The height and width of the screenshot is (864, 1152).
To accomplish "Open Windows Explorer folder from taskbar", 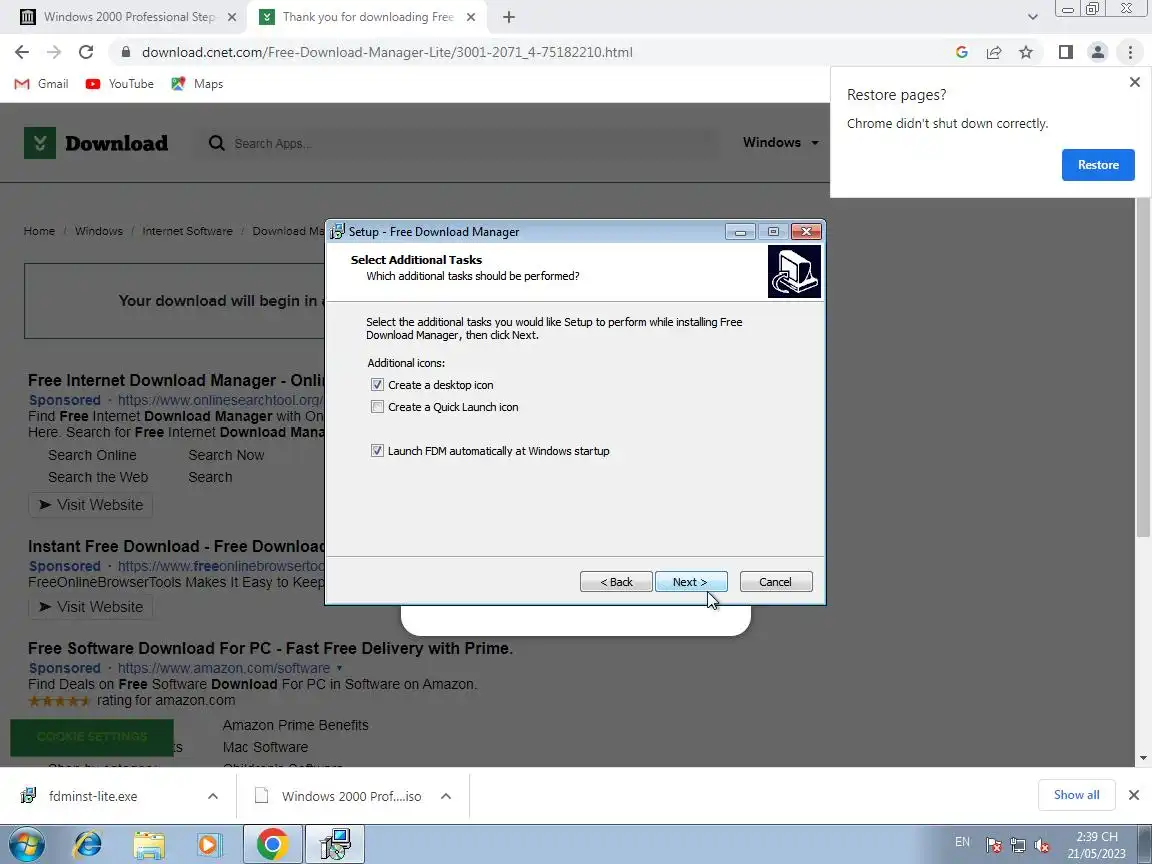I will point(148,845).
